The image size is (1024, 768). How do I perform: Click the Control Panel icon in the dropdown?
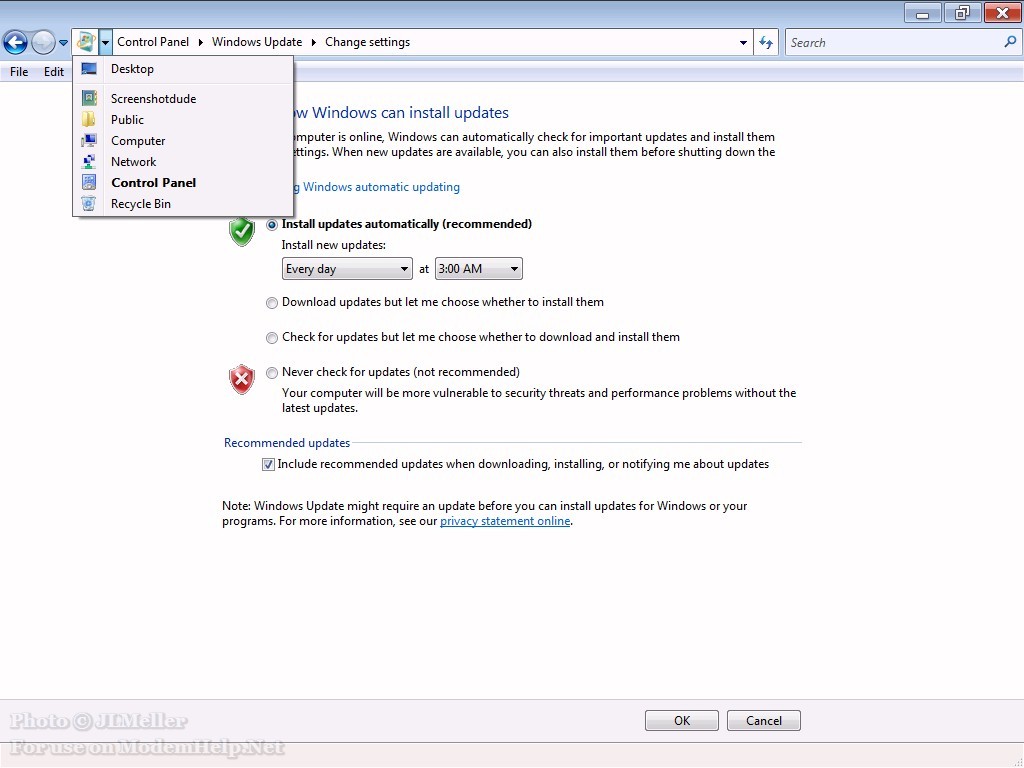pos(89,182)
